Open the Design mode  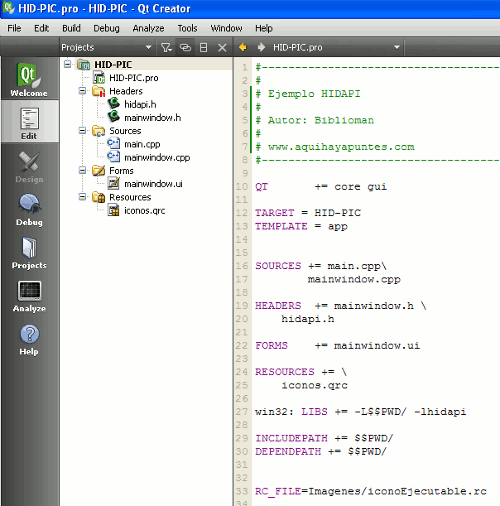(x=29, y=167)
